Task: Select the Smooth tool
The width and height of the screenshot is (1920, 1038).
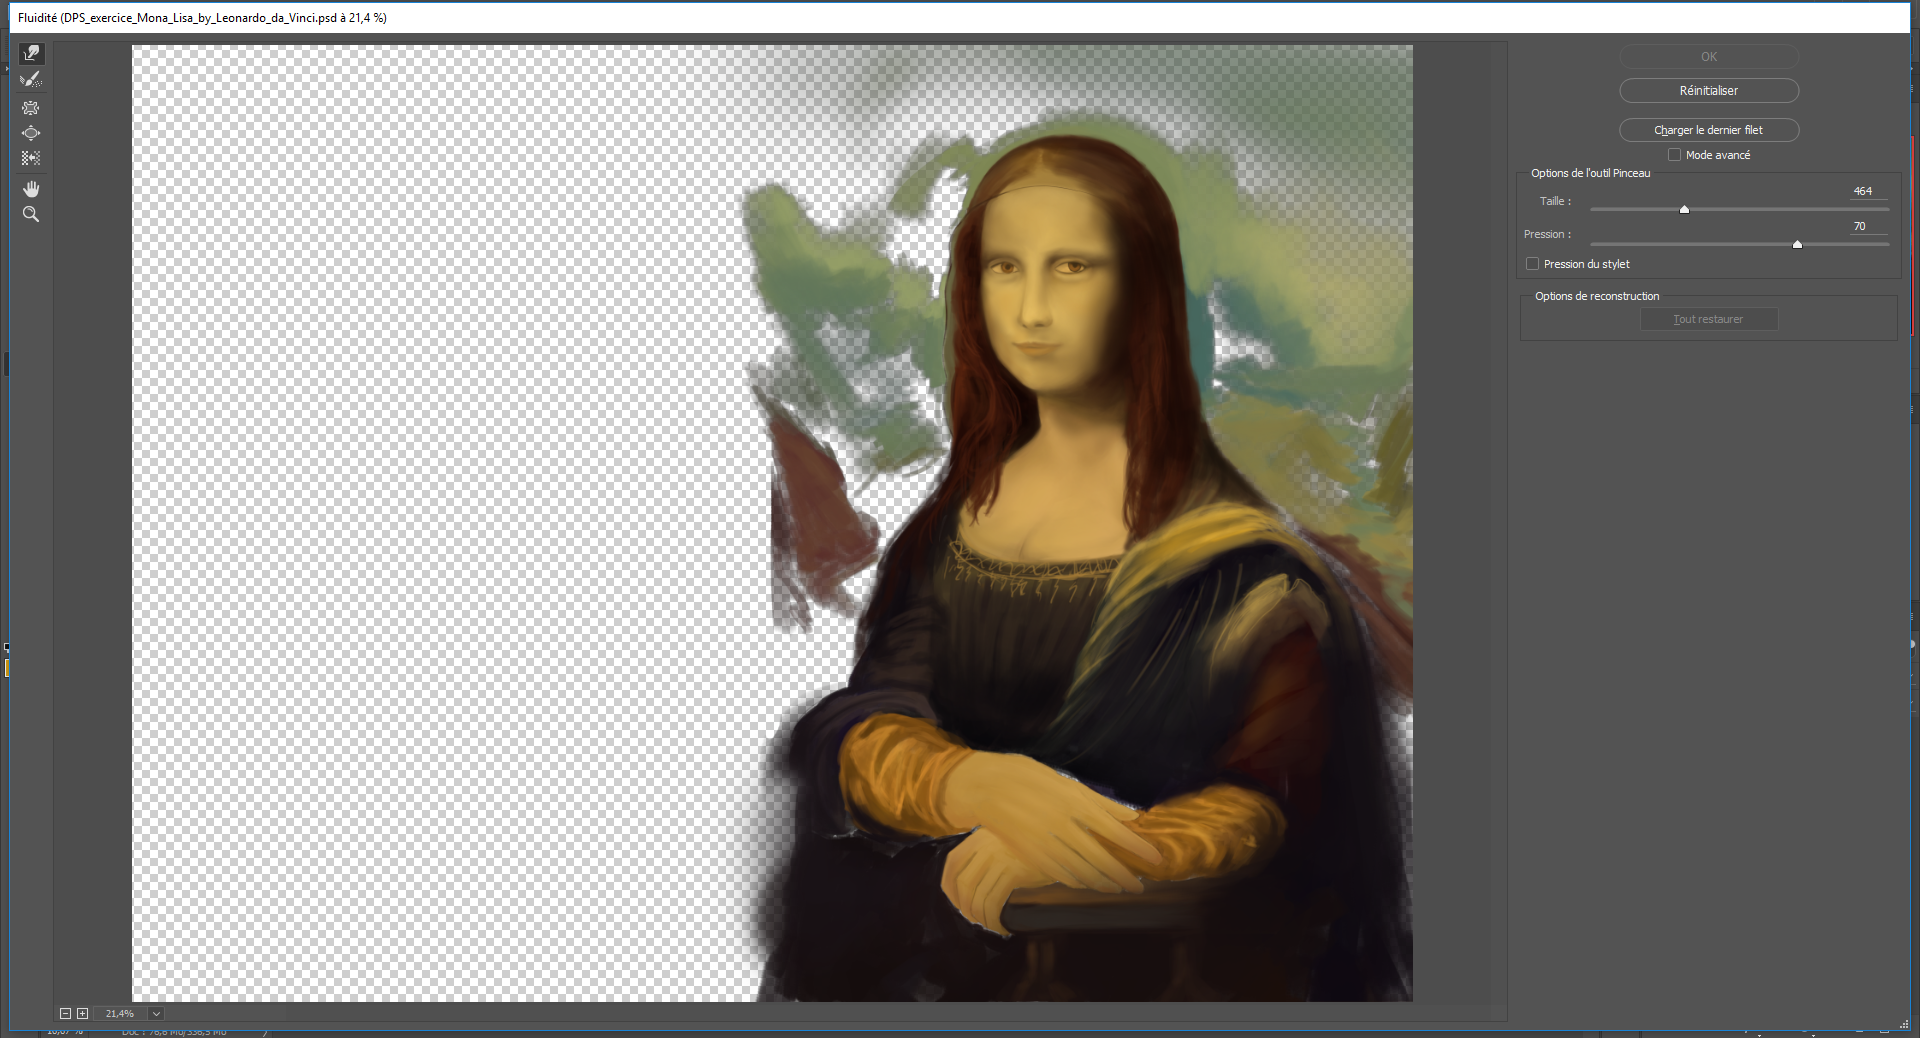Action: [31, 80]
